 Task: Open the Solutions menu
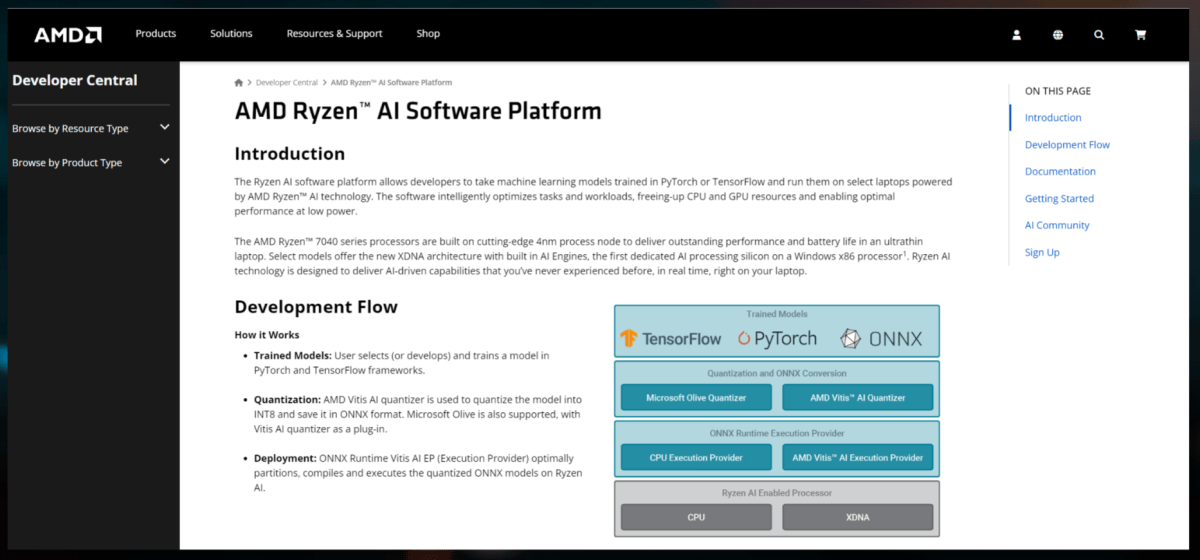click(231, 33)
